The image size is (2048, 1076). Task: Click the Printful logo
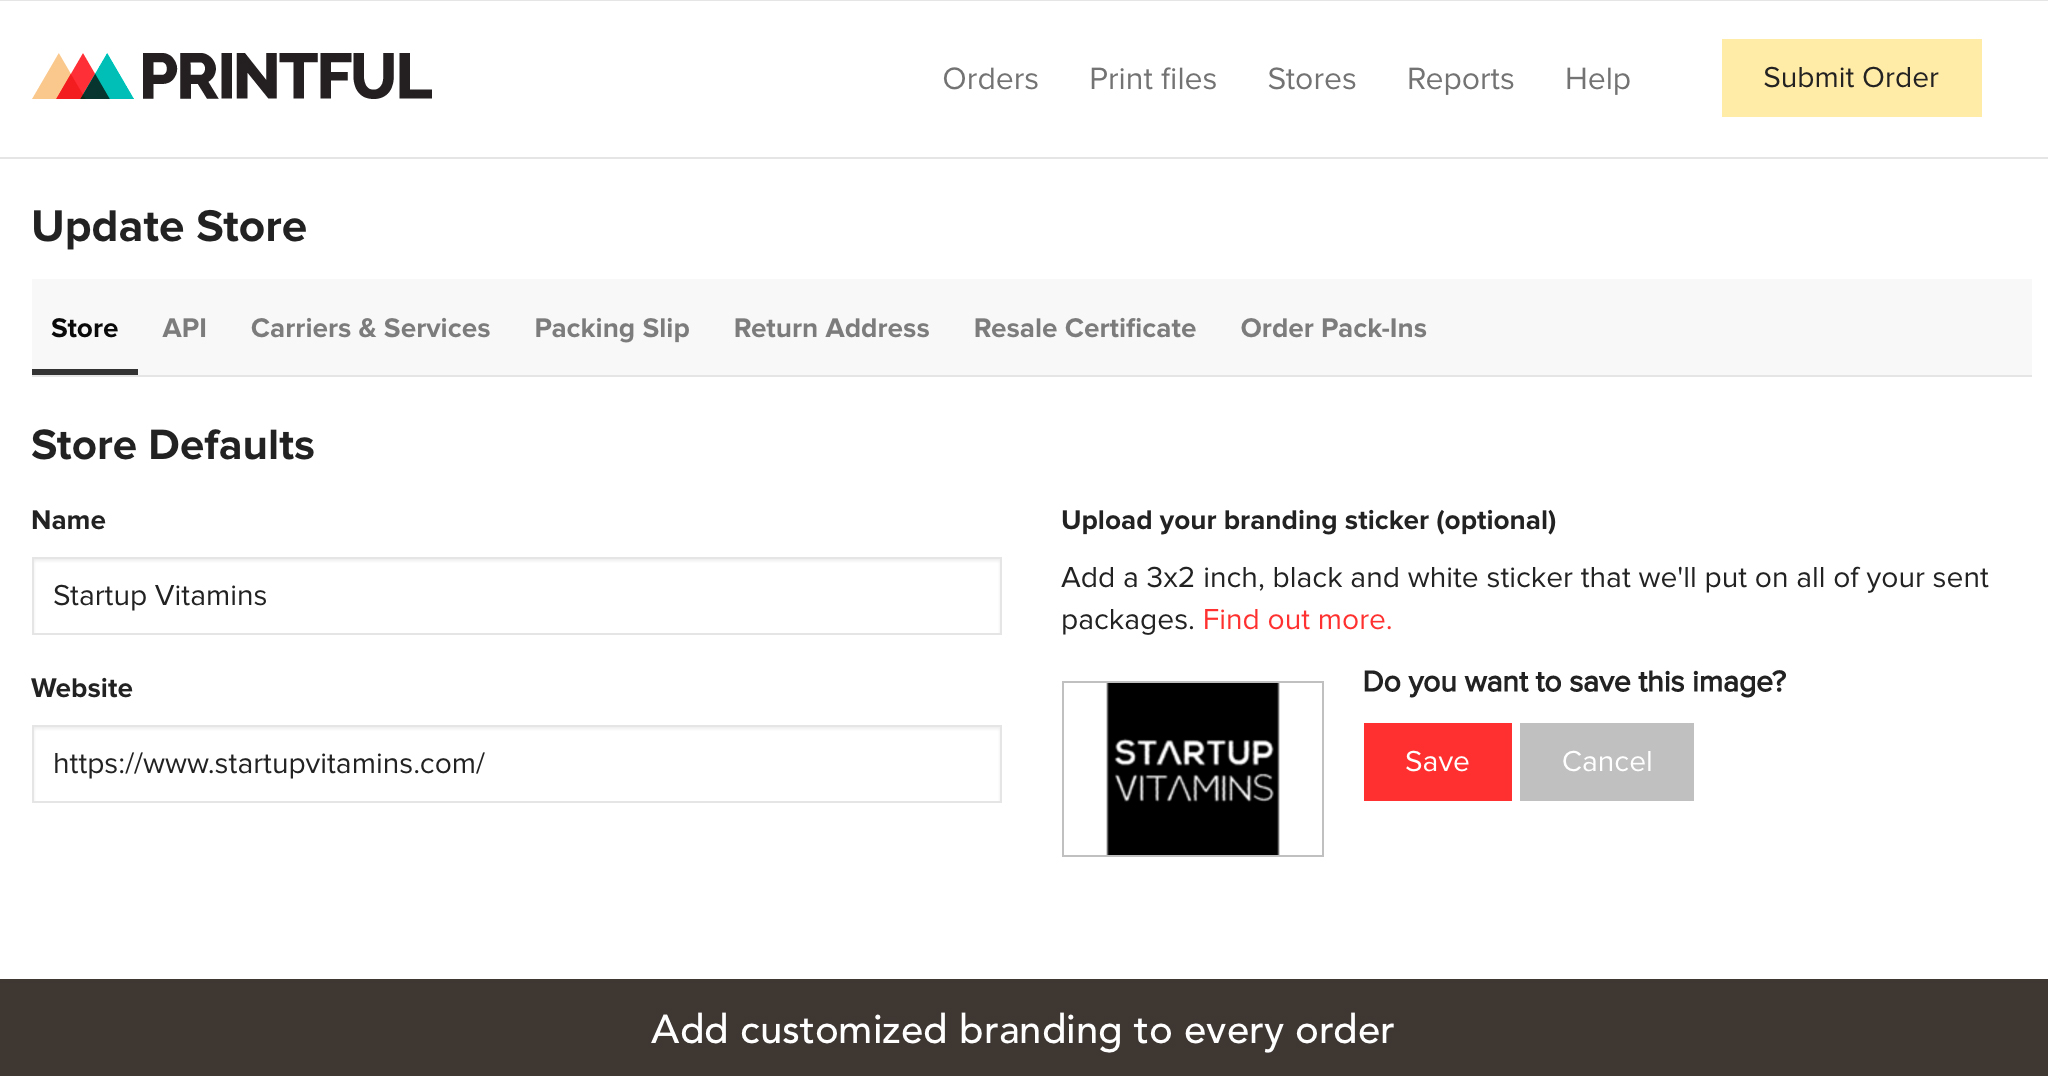[x=232, y=77]
